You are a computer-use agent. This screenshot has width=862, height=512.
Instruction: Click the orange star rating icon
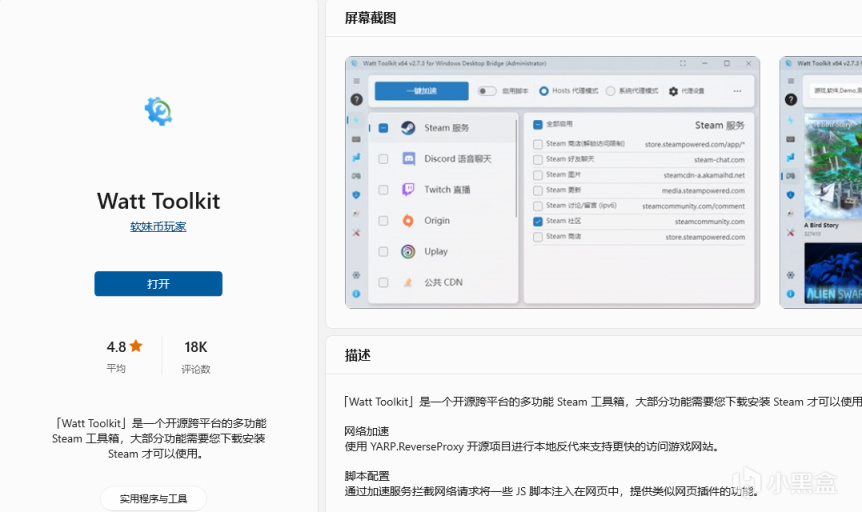[136, 346]
